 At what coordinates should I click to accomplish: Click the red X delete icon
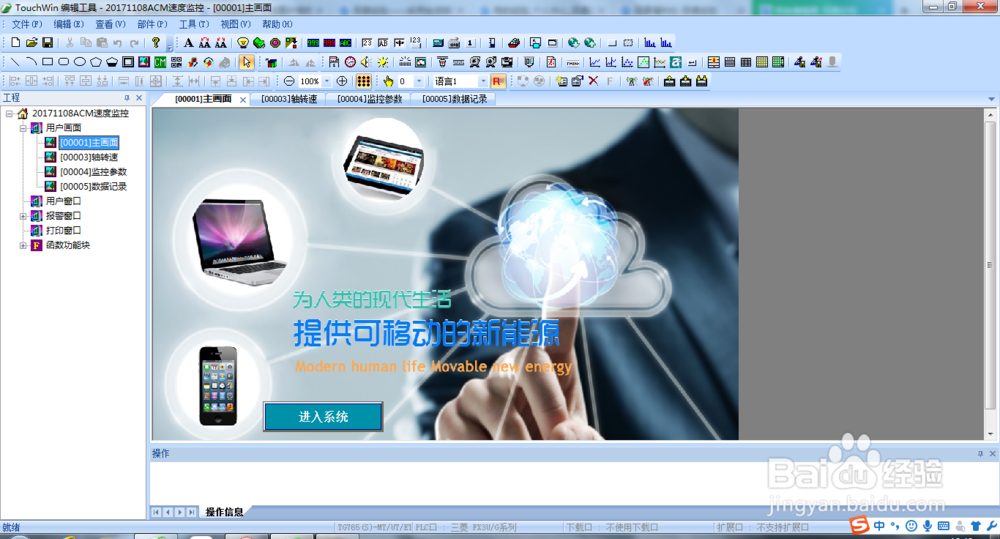594,81
